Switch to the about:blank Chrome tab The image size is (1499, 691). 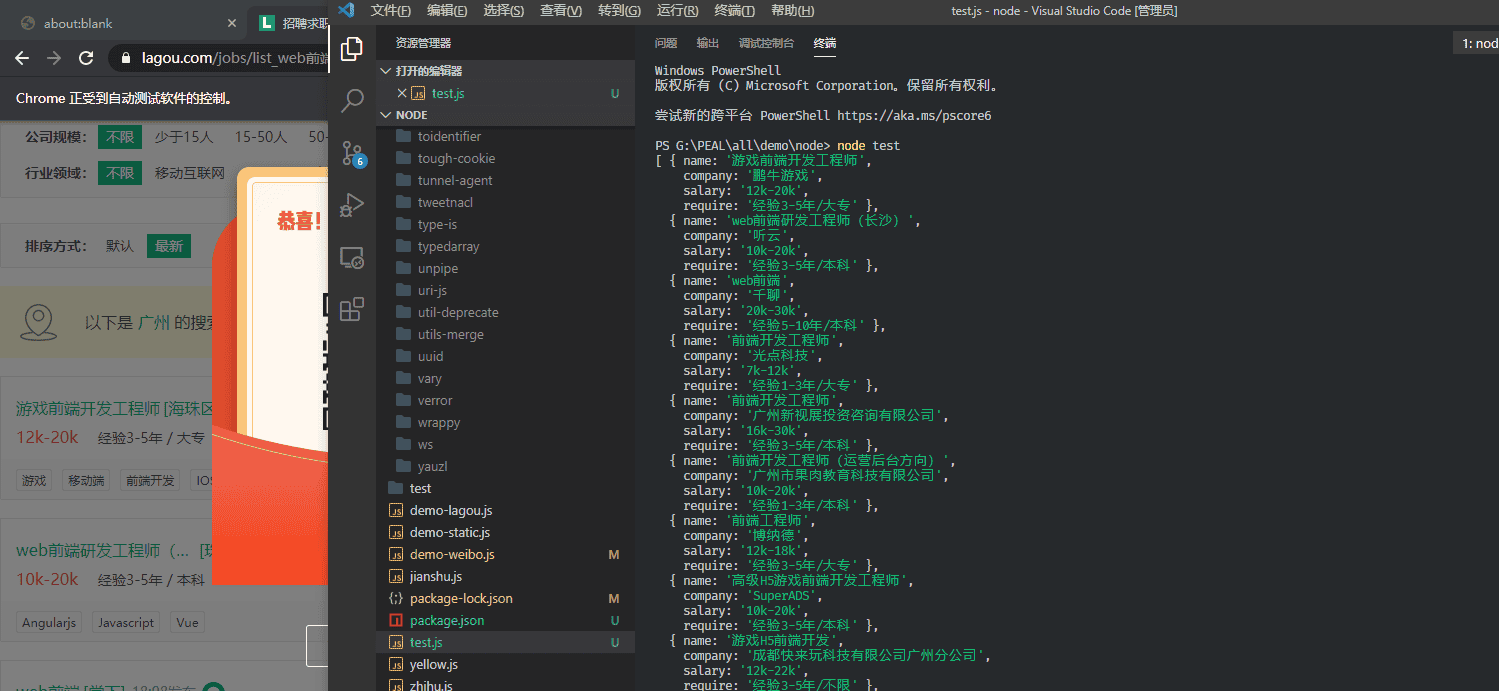125,23
